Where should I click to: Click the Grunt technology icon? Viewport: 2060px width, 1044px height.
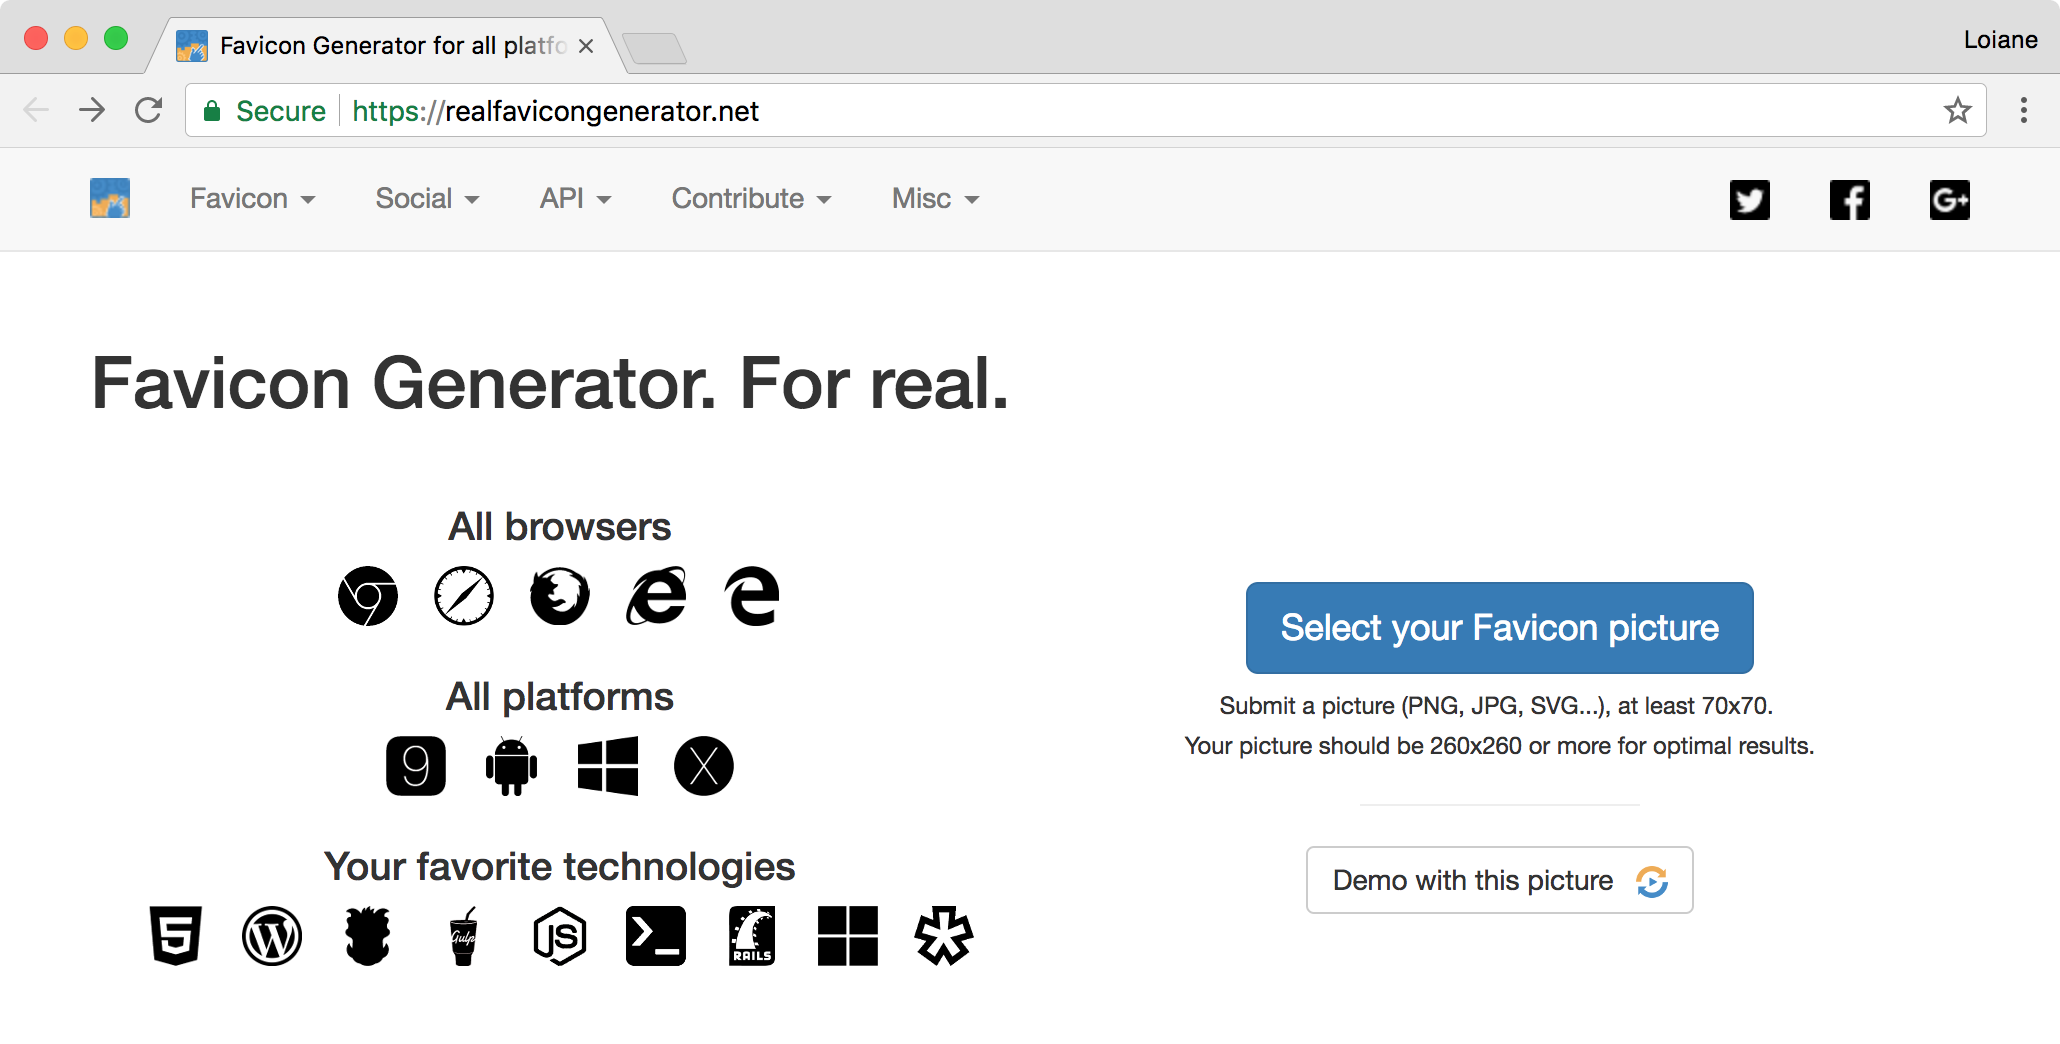coord(368,936)
